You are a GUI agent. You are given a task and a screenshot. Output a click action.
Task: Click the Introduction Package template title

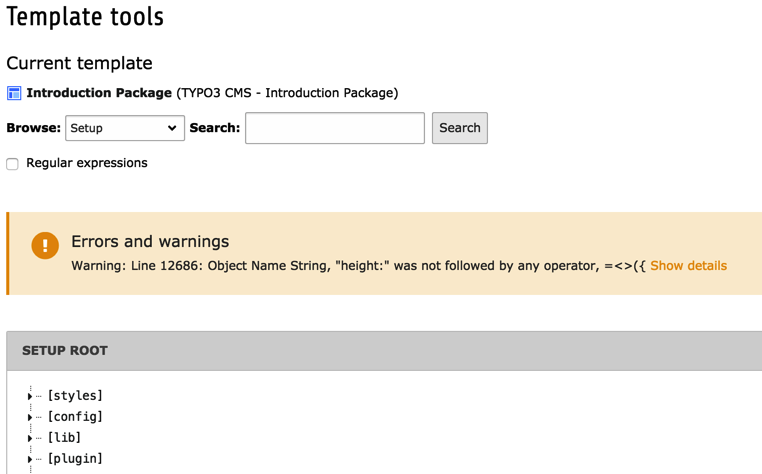(99, 93)
